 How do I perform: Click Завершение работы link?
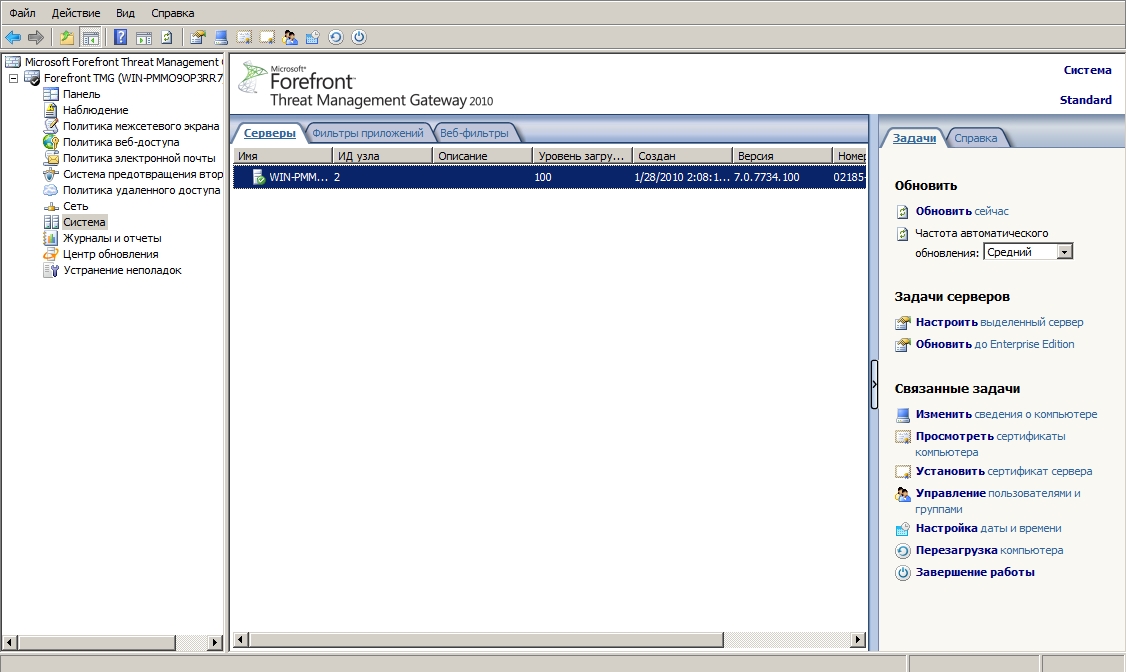[974, 572]
